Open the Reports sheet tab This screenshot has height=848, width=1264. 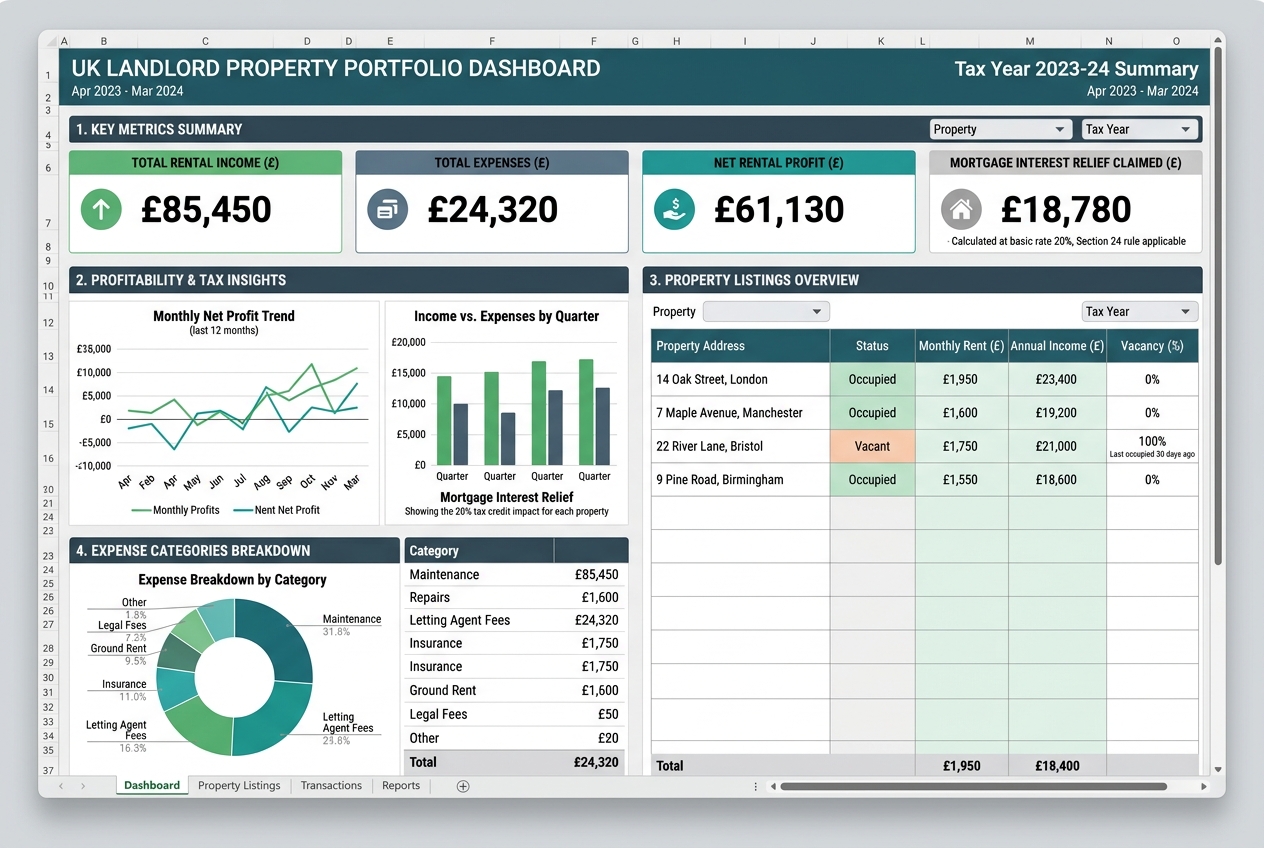point(401,786)
